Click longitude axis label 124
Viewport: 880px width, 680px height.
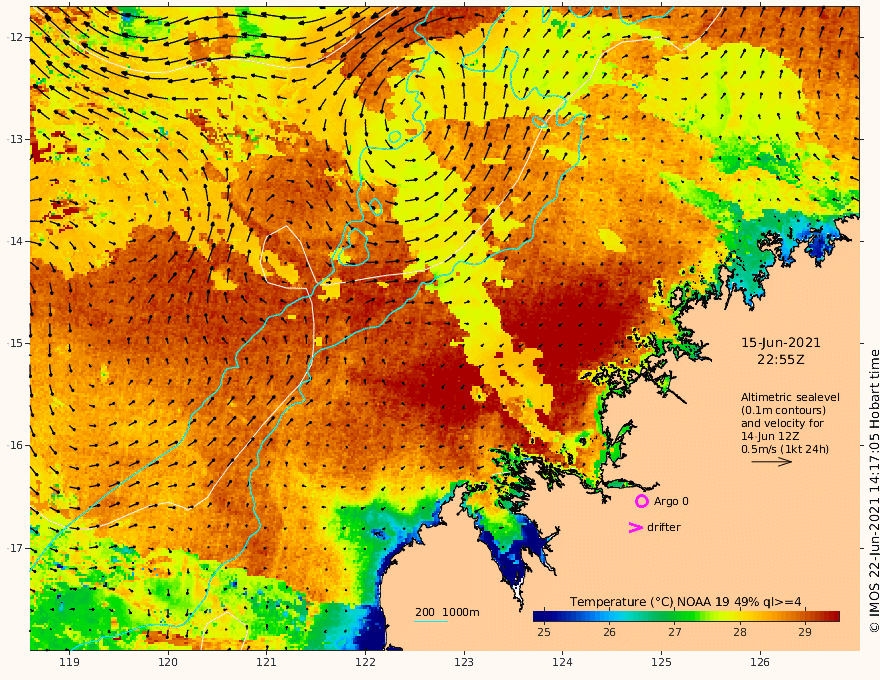pos(562,662)
